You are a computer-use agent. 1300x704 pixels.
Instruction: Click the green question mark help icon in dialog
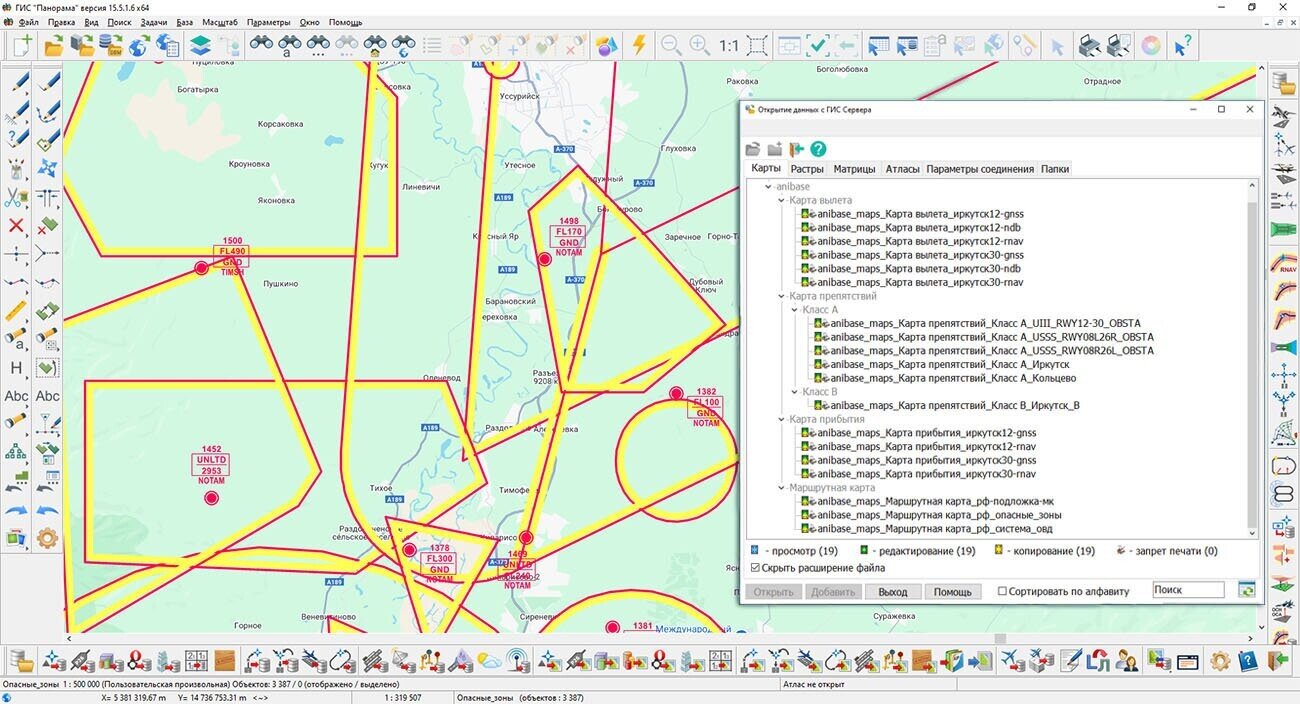click(818, 149)
